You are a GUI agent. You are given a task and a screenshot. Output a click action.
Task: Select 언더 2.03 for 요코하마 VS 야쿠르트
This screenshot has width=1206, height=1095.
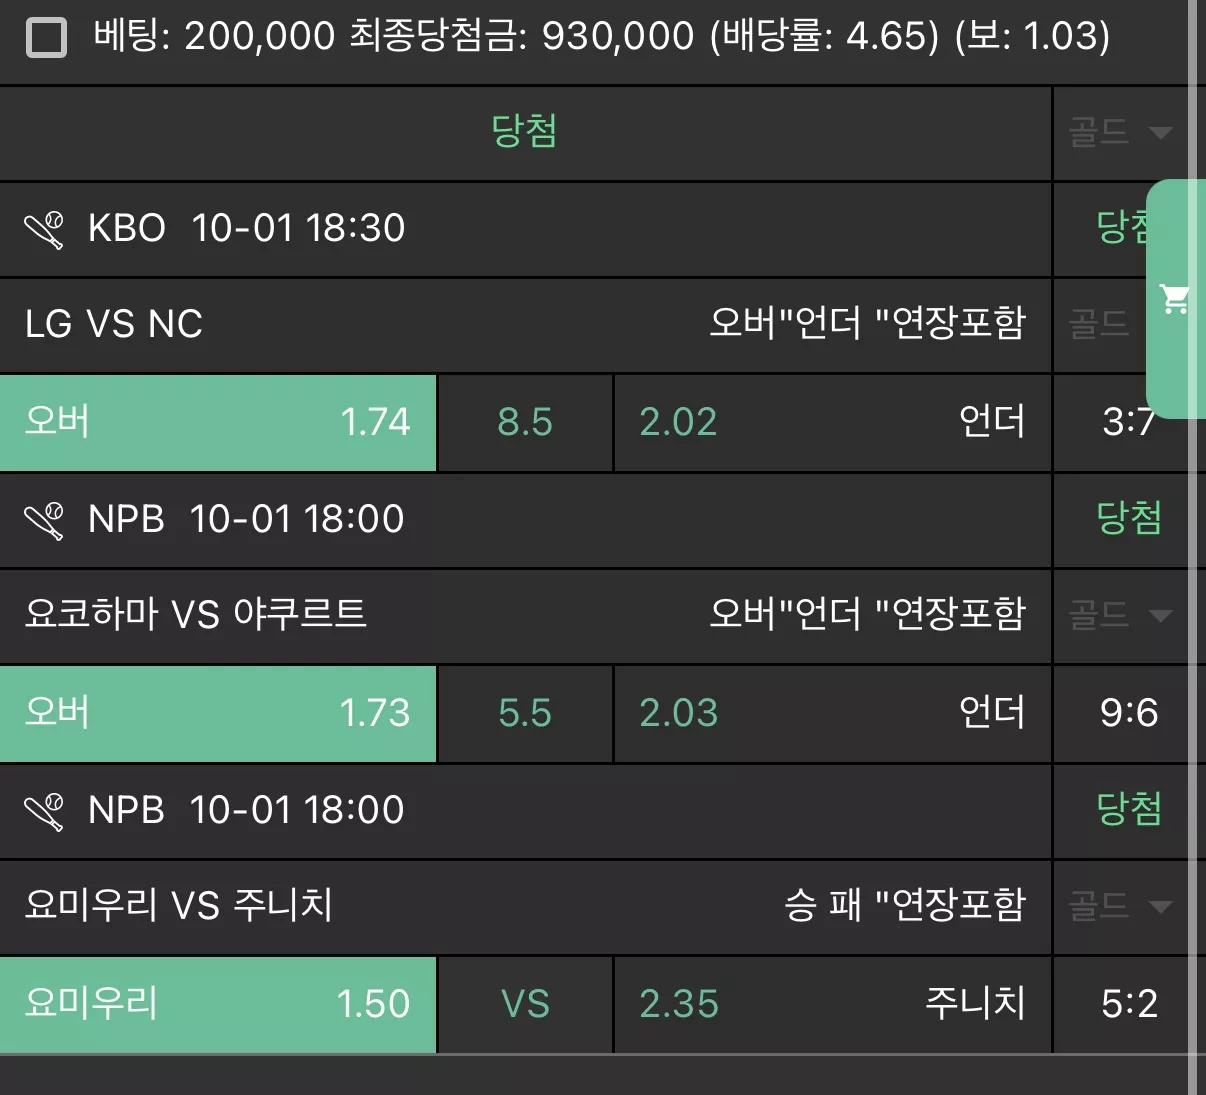[832, 713]
